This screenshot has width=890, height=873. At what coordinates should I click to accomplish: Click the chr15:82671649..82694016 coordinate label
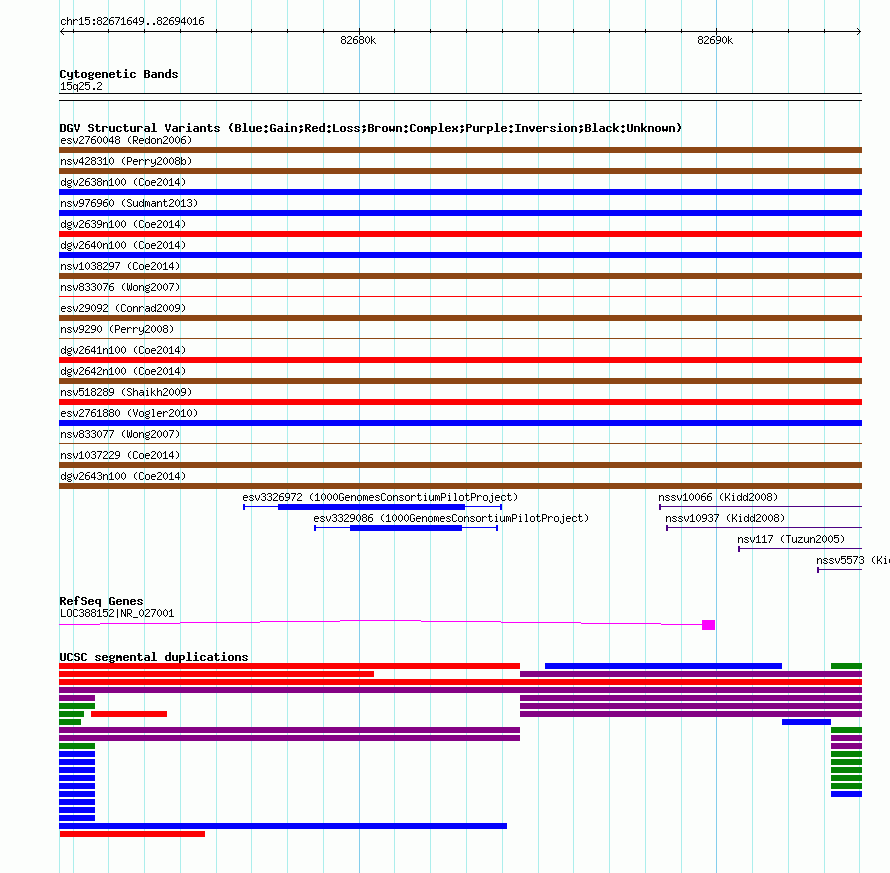coord(132,21)
